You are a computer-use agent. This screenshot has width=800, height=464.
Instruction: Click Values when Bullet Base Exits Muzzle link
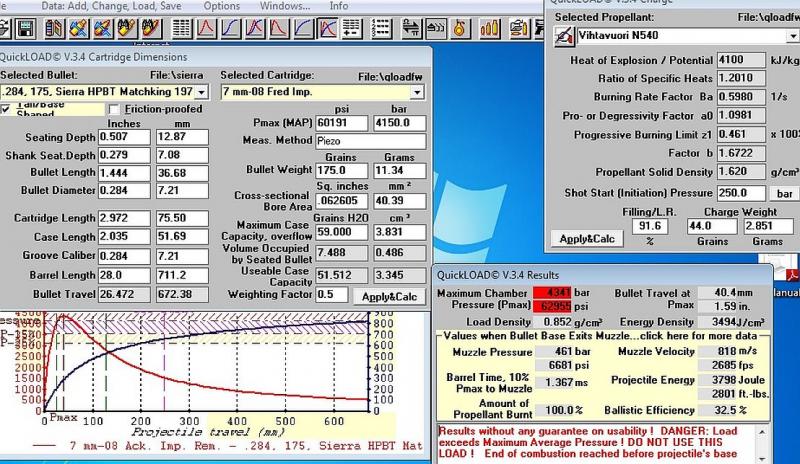[x=600, y=336]
